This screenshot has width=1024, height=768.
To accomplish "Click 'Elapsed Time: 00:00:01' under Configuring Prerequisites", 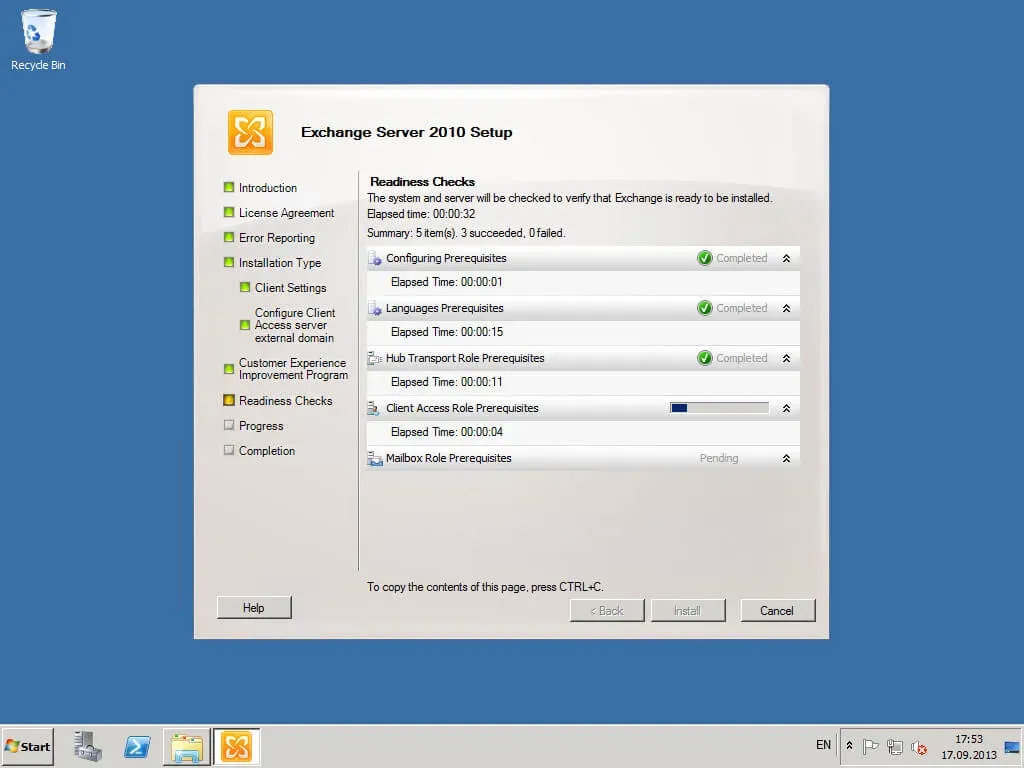I will (447, 282).
